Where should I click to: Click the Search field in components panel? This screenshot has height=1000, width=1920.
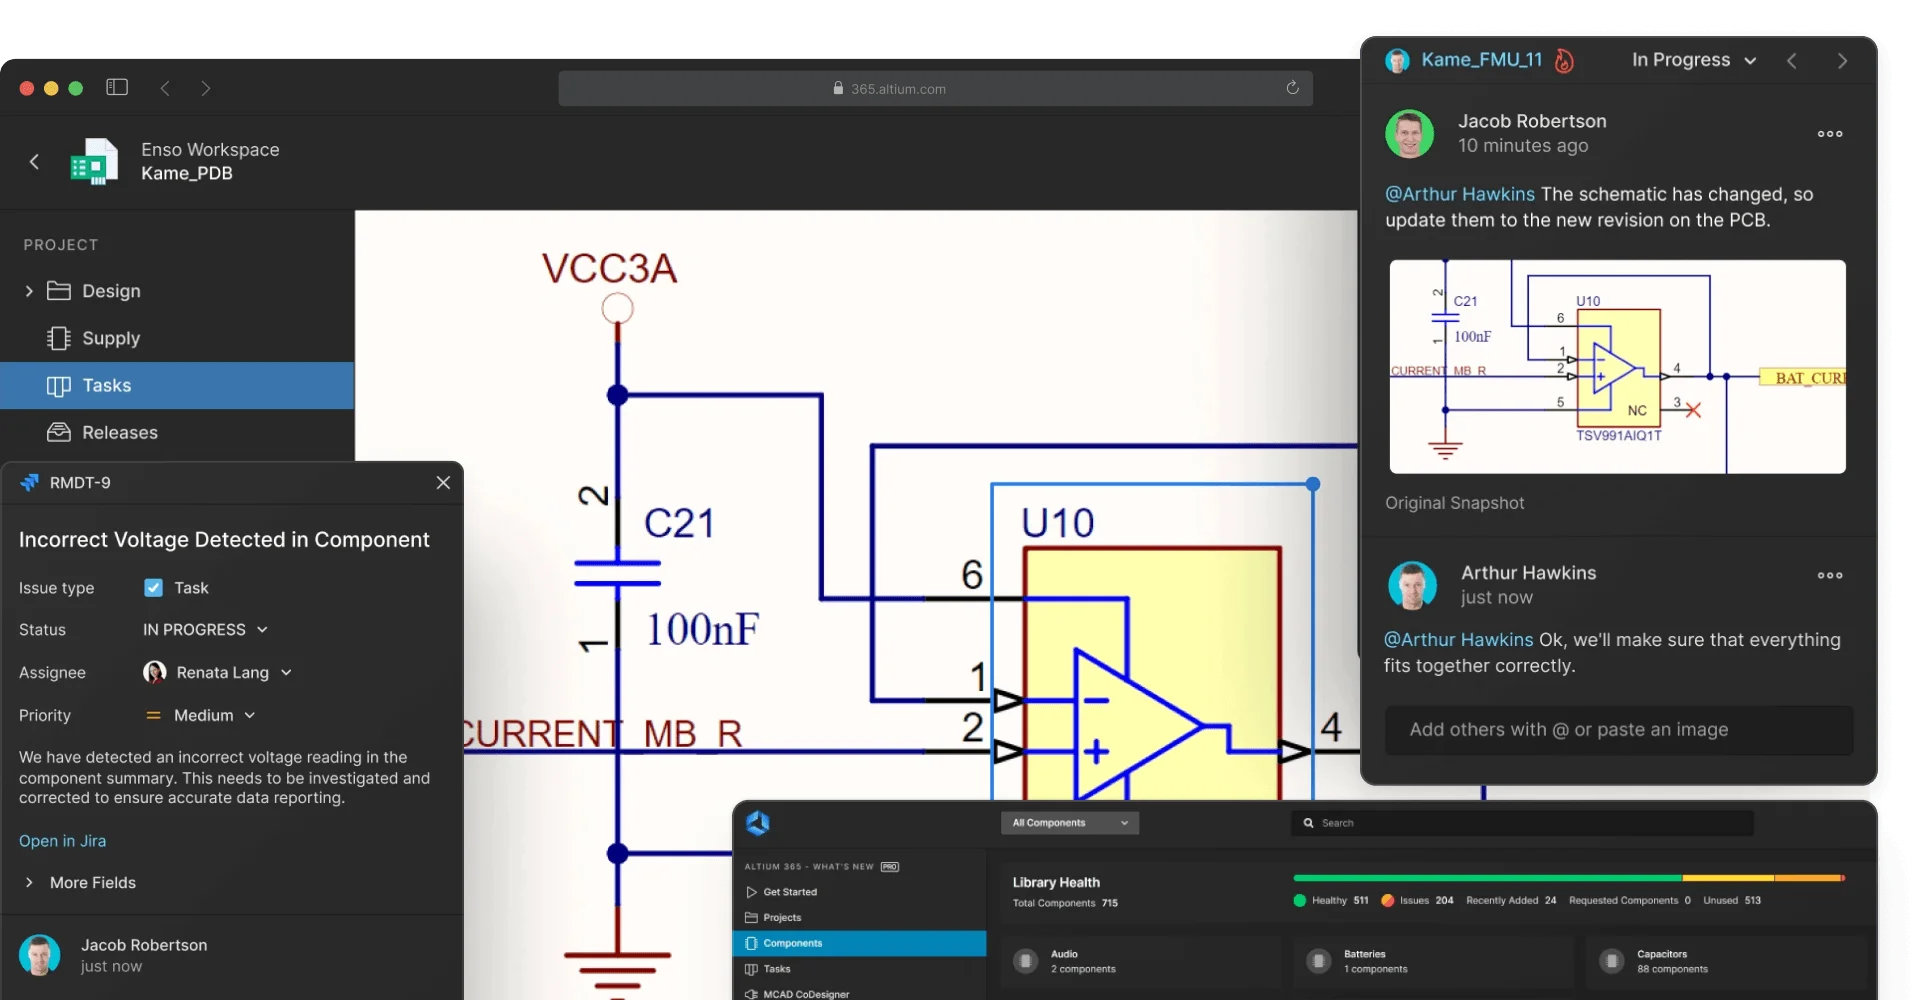point(1522,823)
